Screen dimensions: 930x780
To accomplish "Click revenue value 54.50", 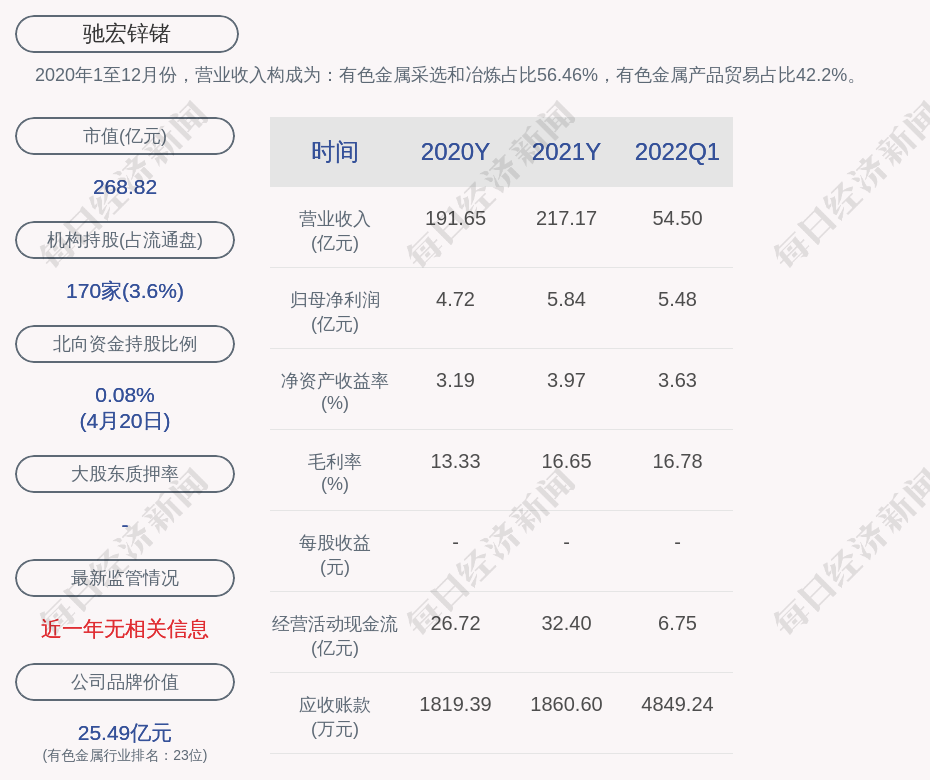I will [677, 218].
